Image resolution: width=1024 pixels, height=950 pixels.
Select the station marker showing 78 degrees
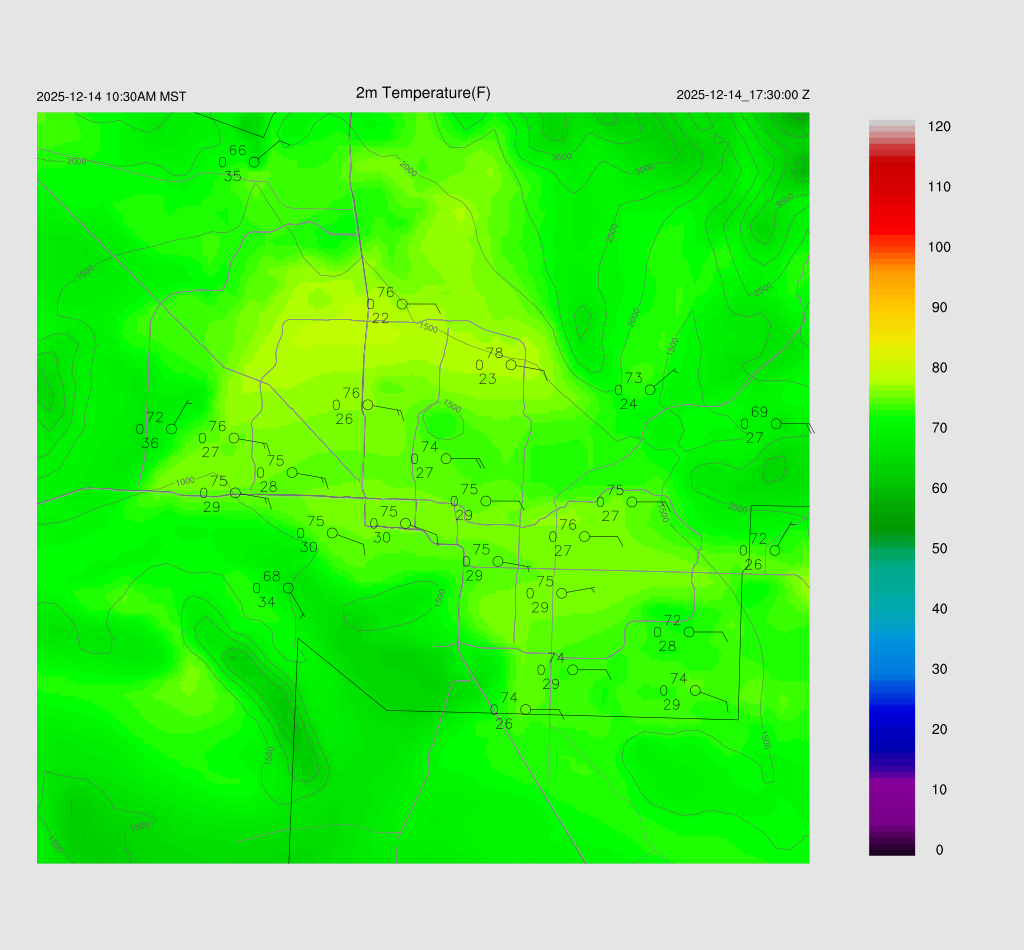[511, 365]
